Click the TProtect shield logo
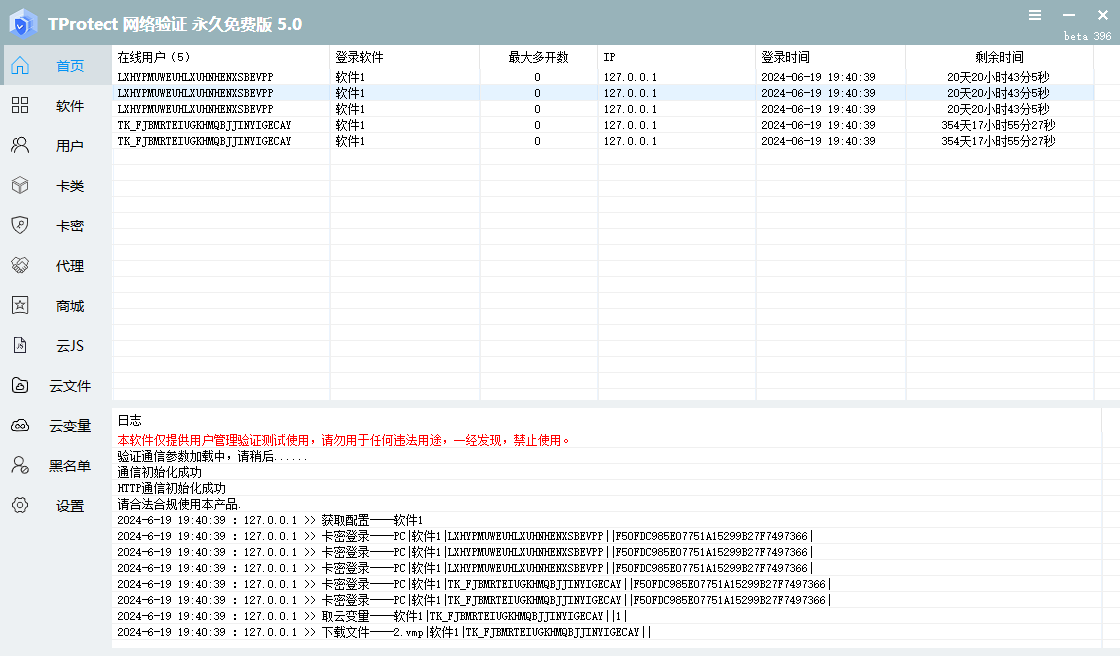The height and width of the screenshot is (656, 1120). [23, 23]
